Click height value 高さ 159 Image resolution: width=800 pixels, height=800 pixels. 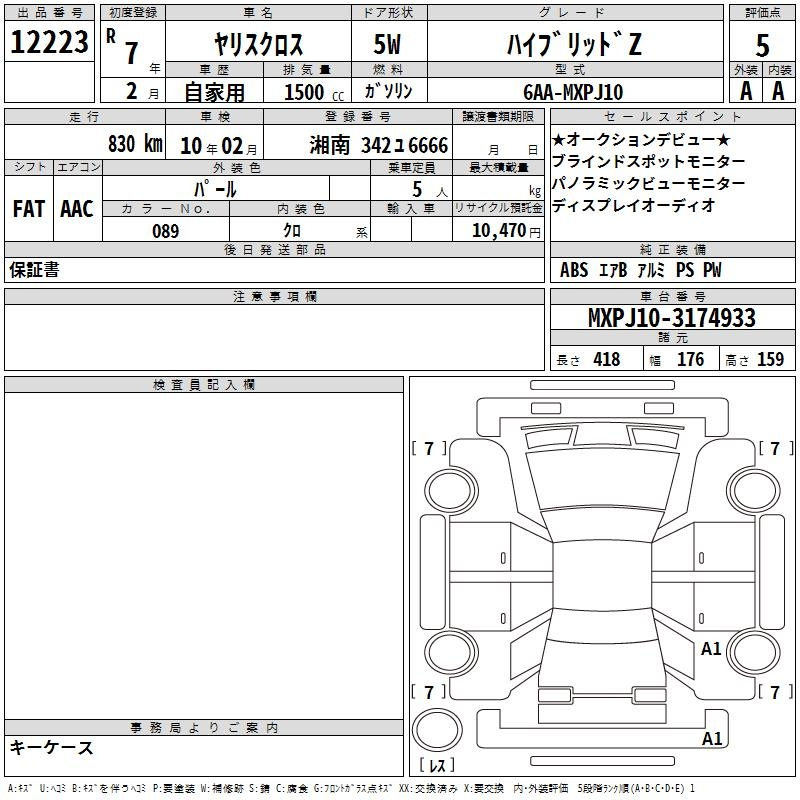[x=755, y=359]
